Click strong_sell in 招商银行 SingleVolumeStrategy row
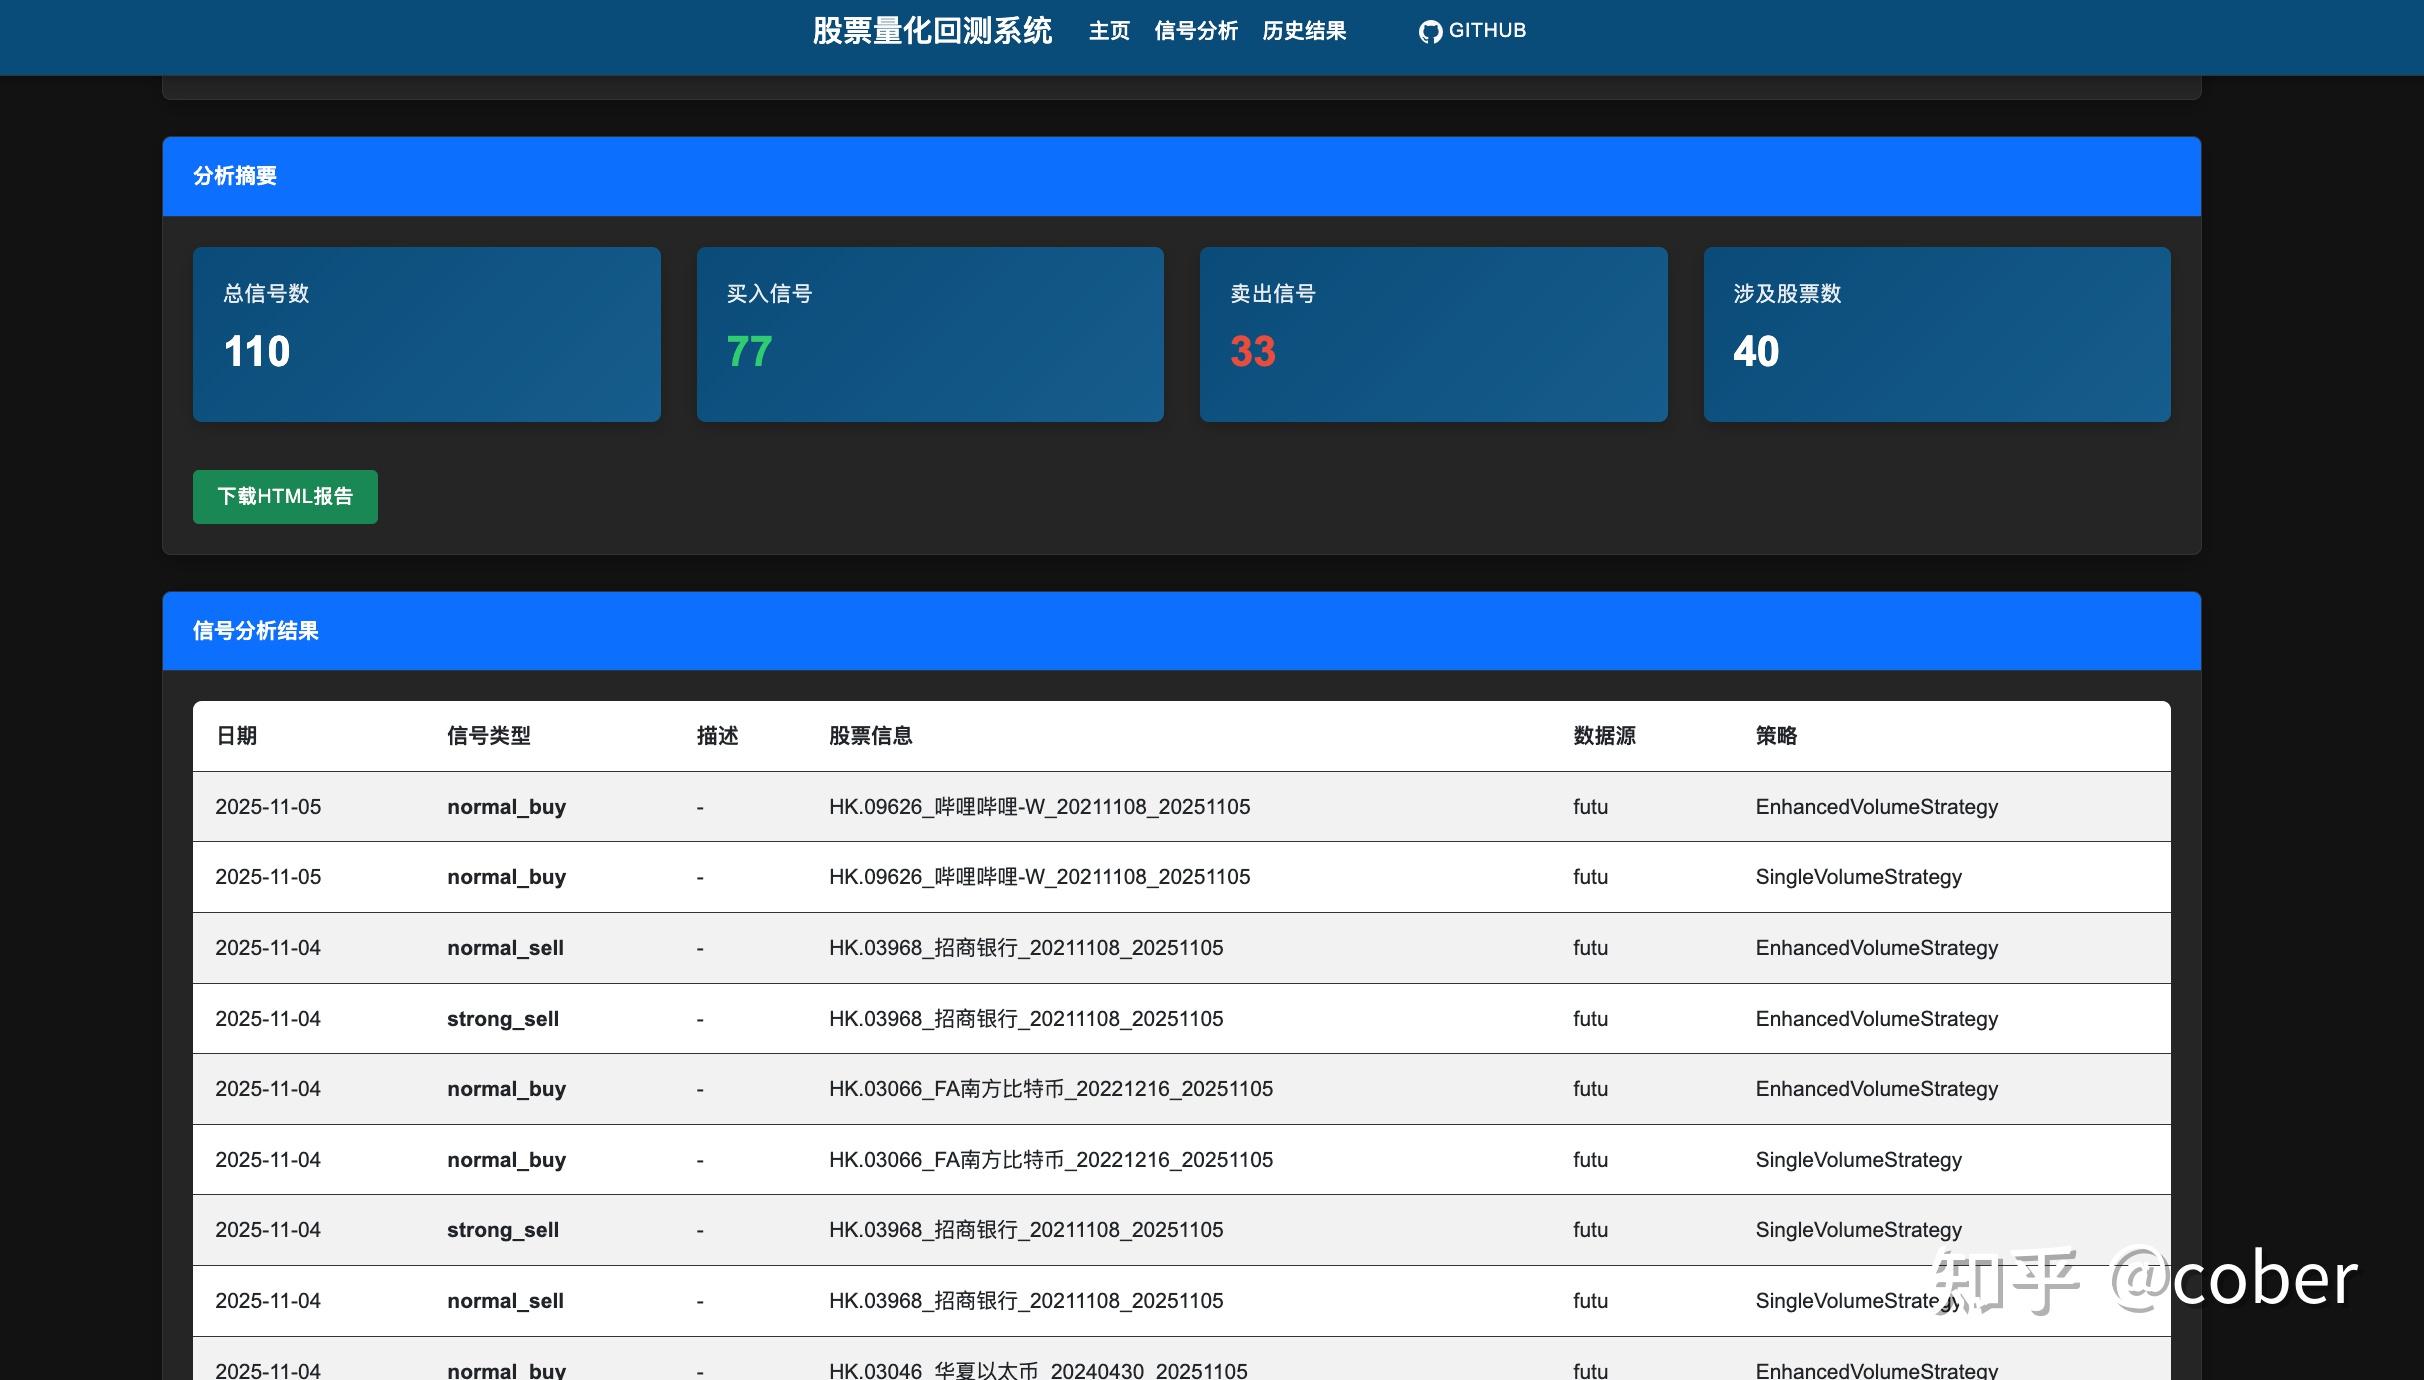This screenshot has width=2424, height=1380. tap(503, 1230)
